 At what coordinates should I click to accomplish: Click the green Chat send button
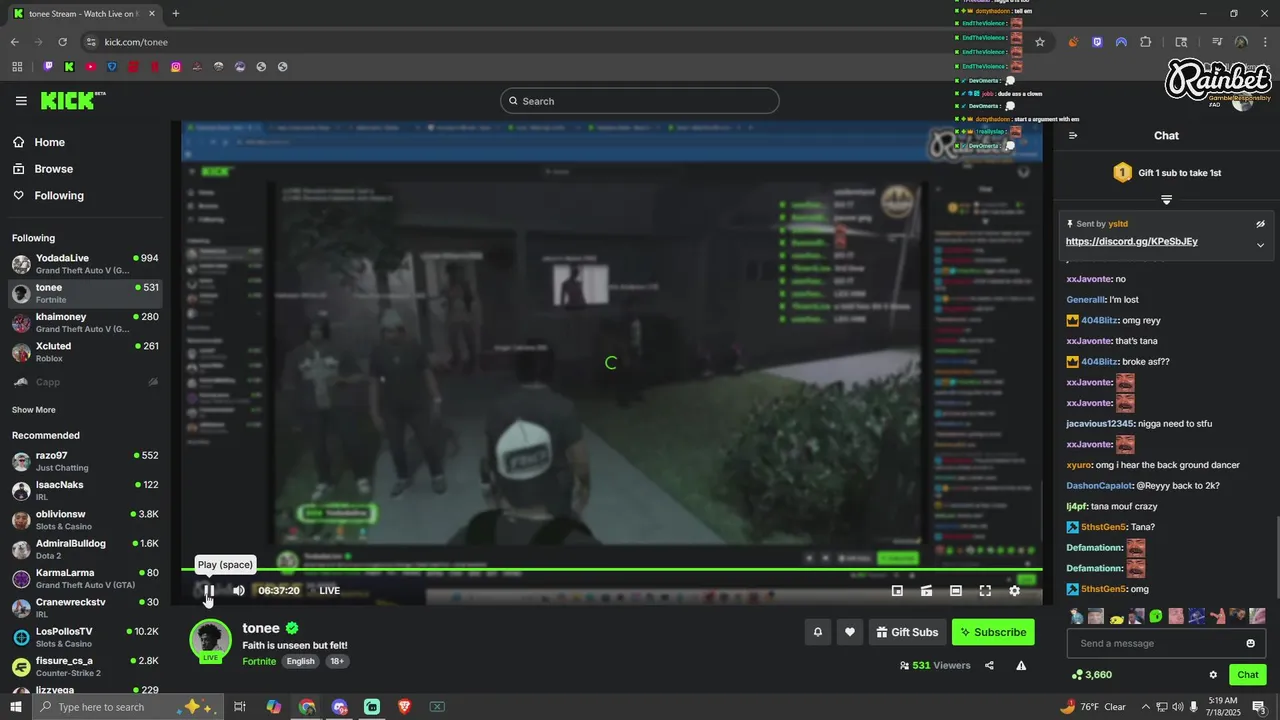[x=1247, y=675]
